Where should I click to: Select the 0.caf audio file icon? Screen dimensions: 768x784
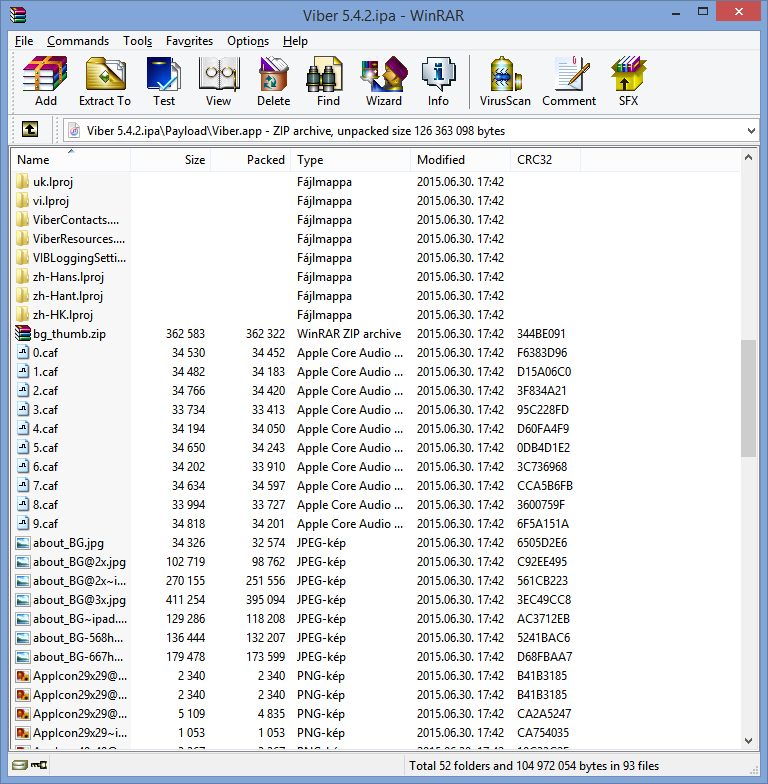pos(23,352)
